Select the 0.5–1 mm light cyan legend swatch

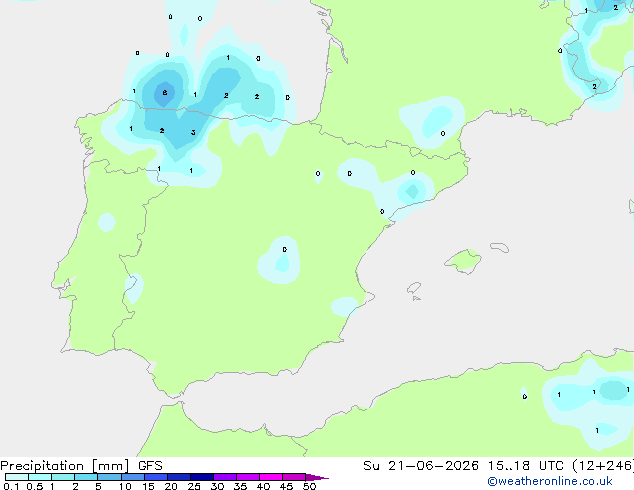tap(40, 477)
